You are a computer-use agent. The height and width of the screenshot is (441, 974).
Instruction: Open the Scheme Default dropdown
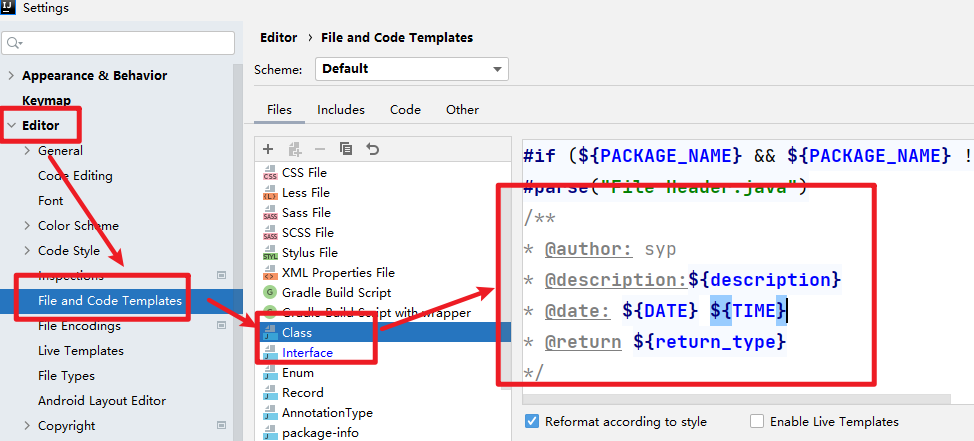coord(412,68)
